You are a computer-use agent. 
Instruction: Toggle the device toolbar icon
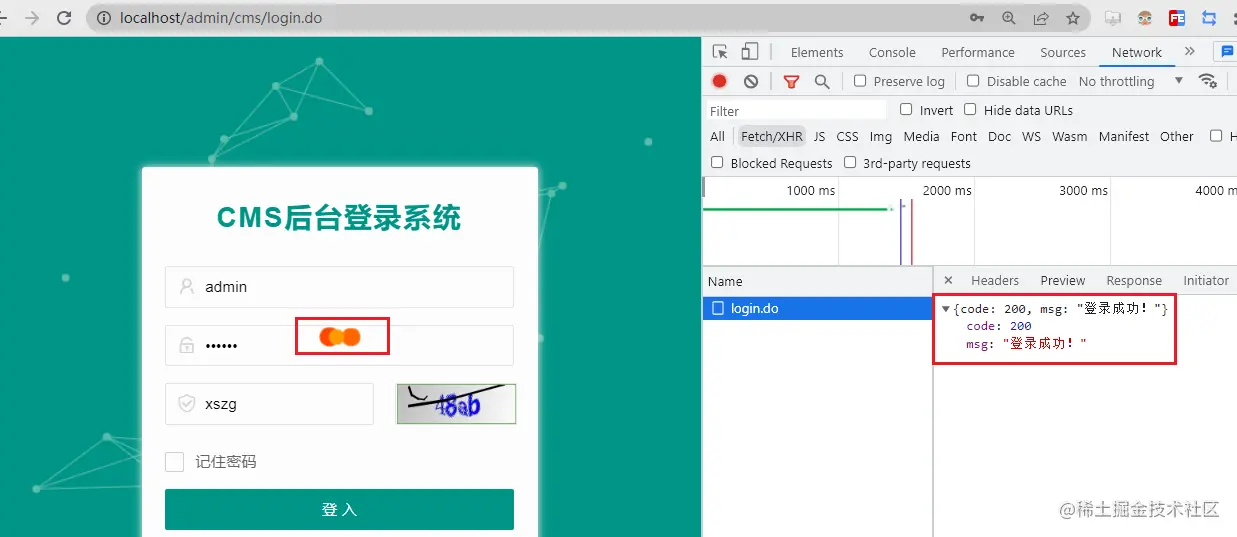(x=750, y=52)
